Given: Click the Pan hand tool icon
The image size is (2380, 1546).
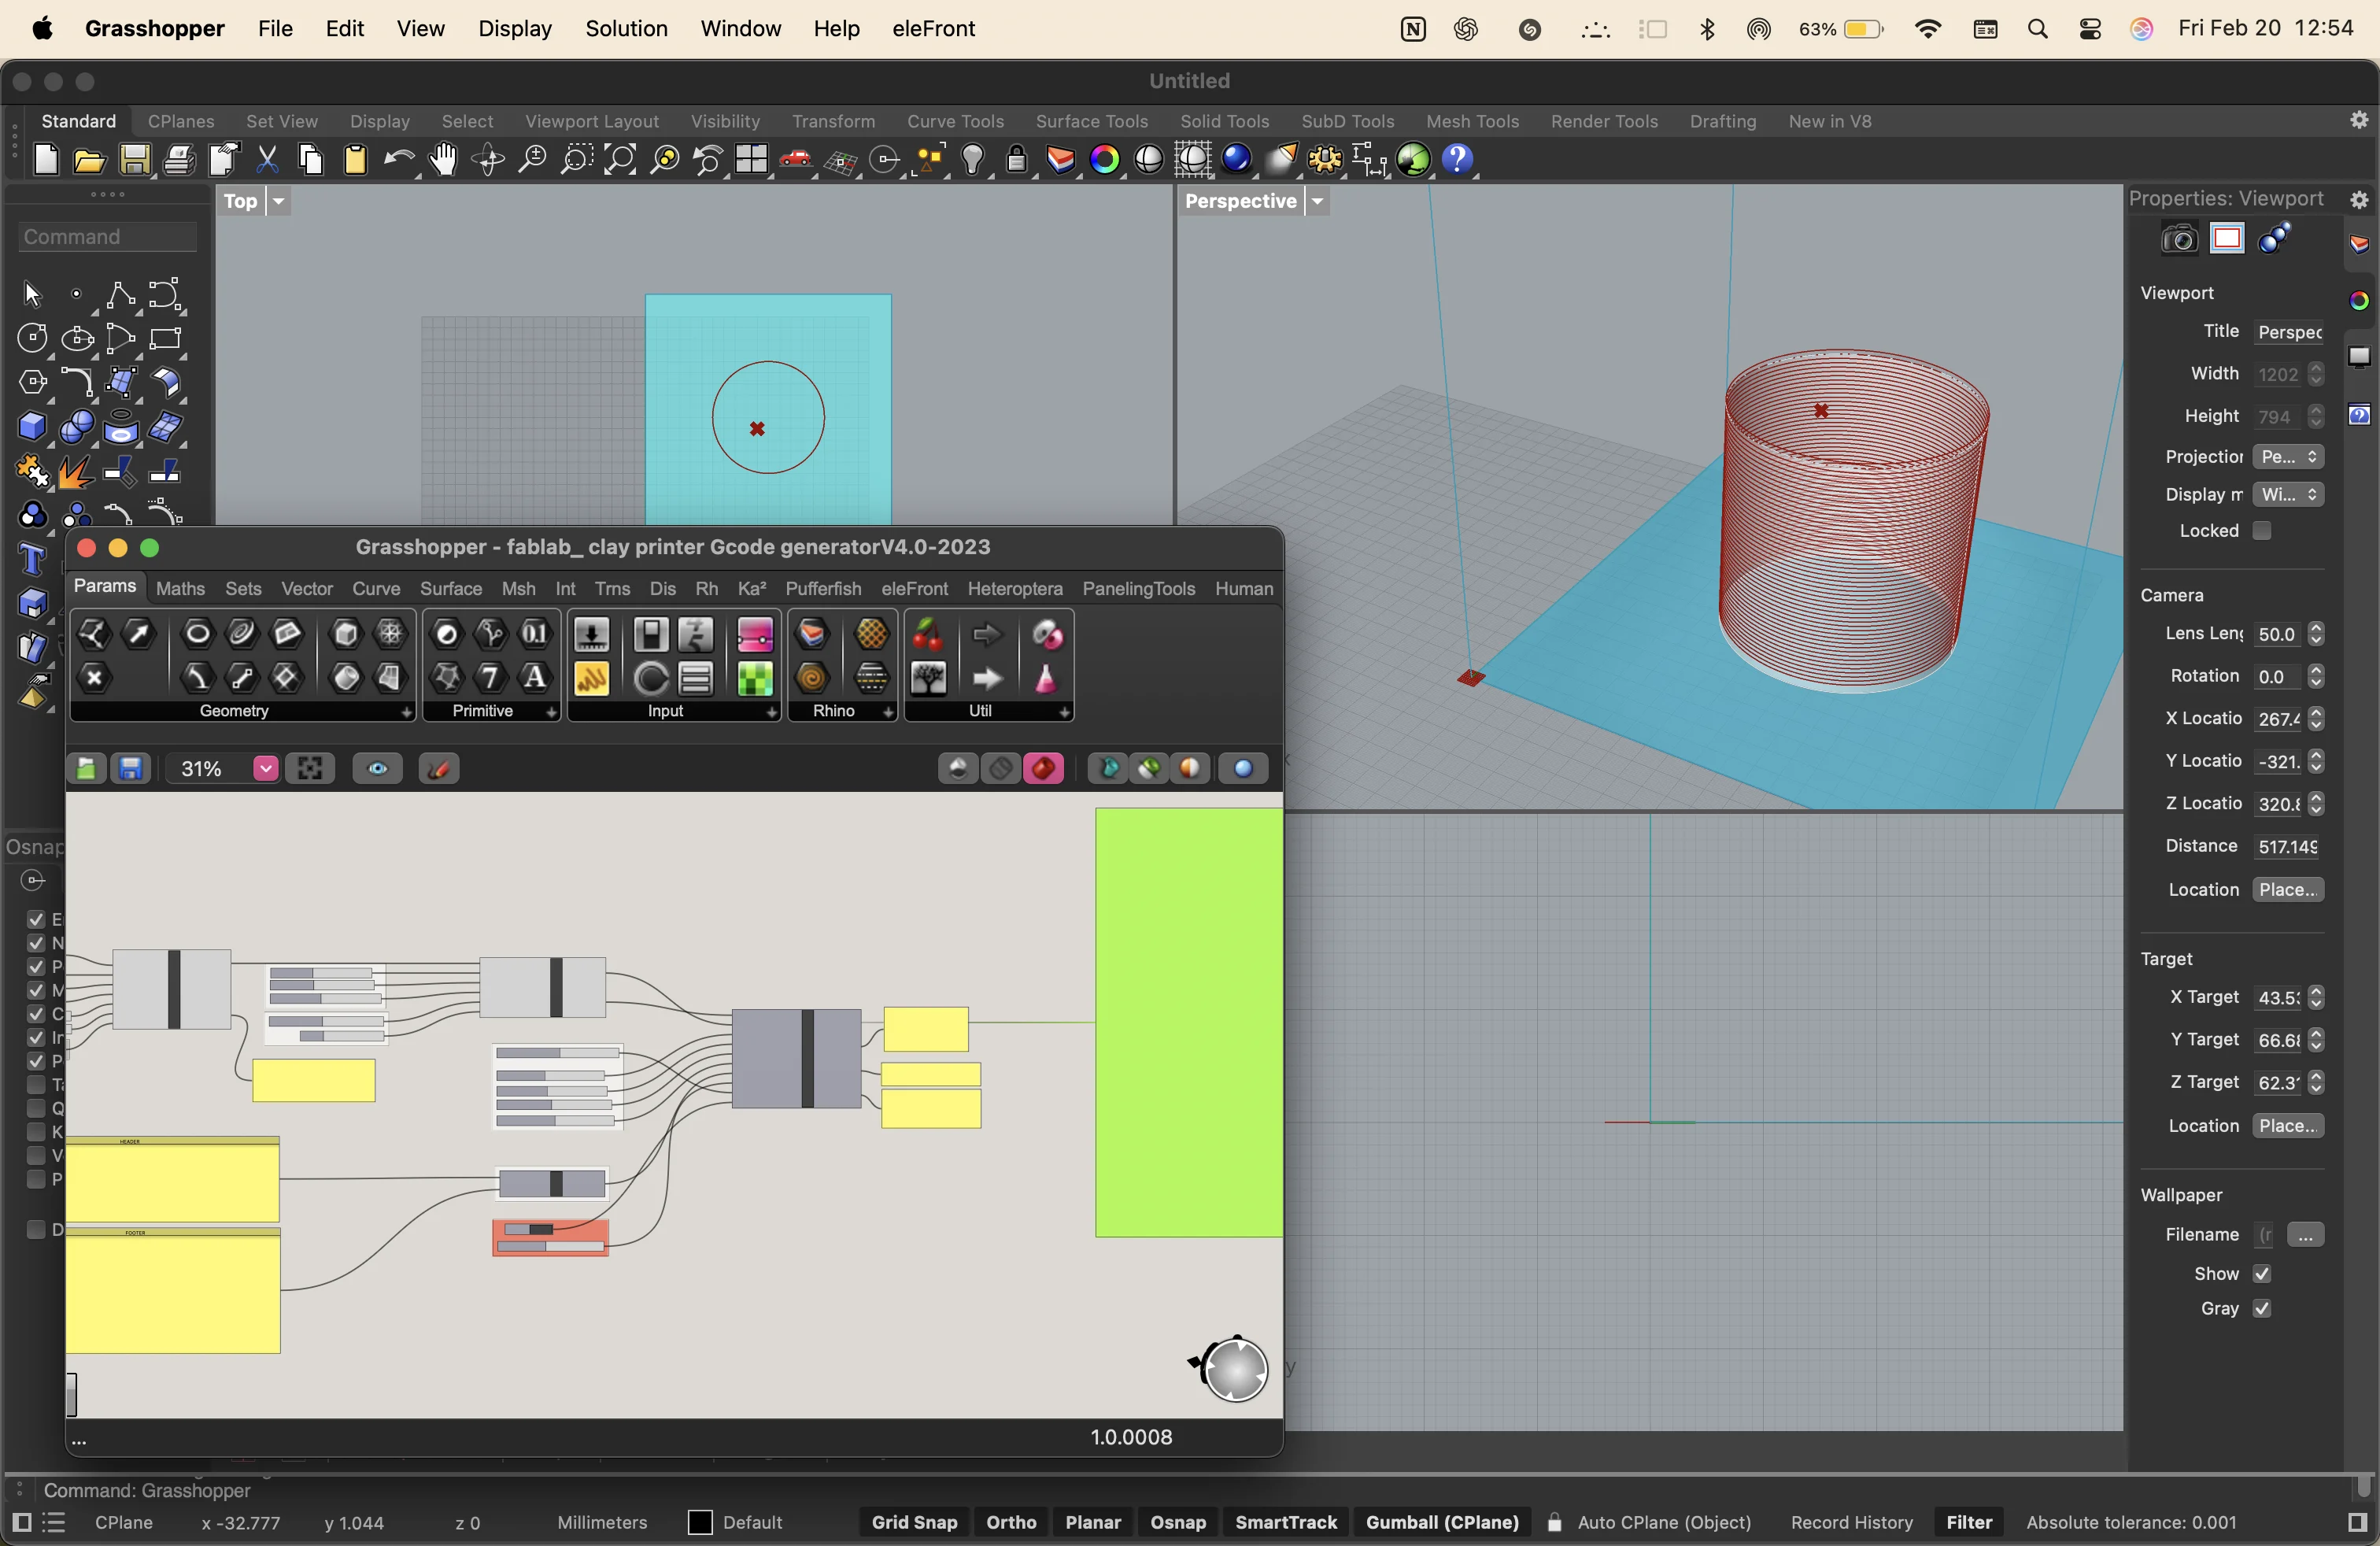Looking at the screenshot, I should [443, 160].
